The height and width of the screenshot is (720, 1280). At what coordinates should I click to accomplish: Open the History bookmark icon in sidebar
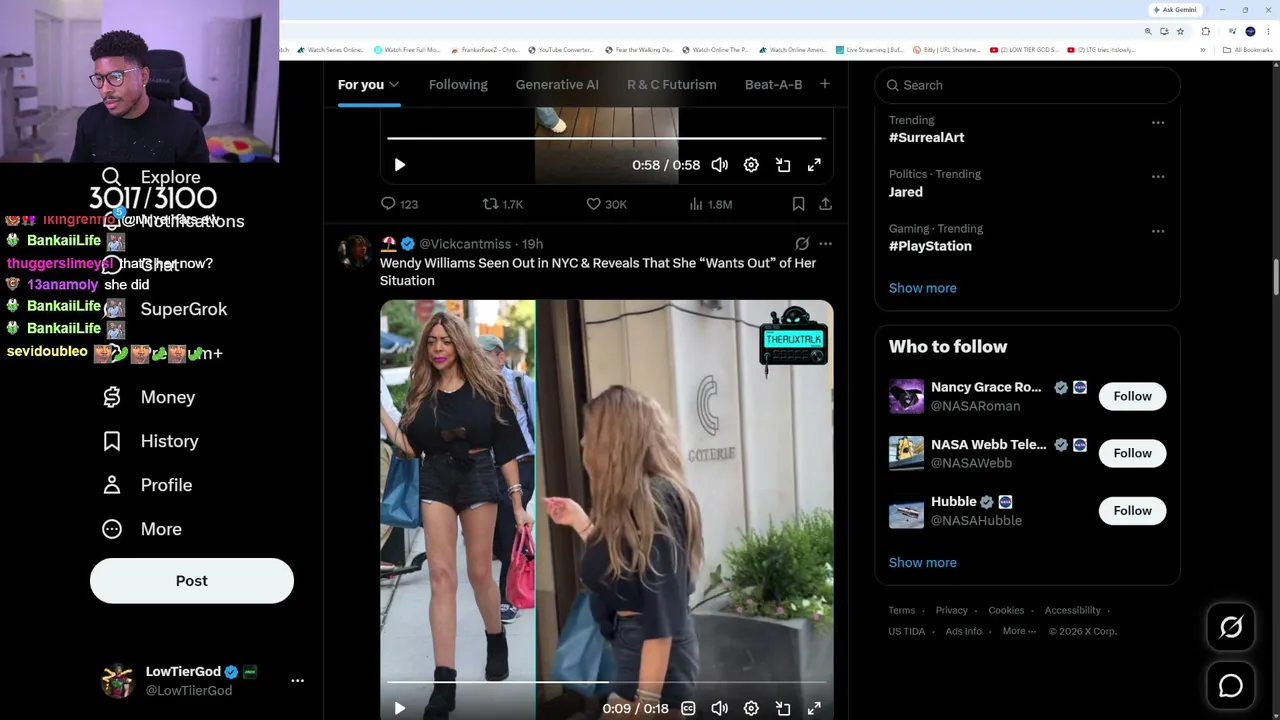[111, 441]
